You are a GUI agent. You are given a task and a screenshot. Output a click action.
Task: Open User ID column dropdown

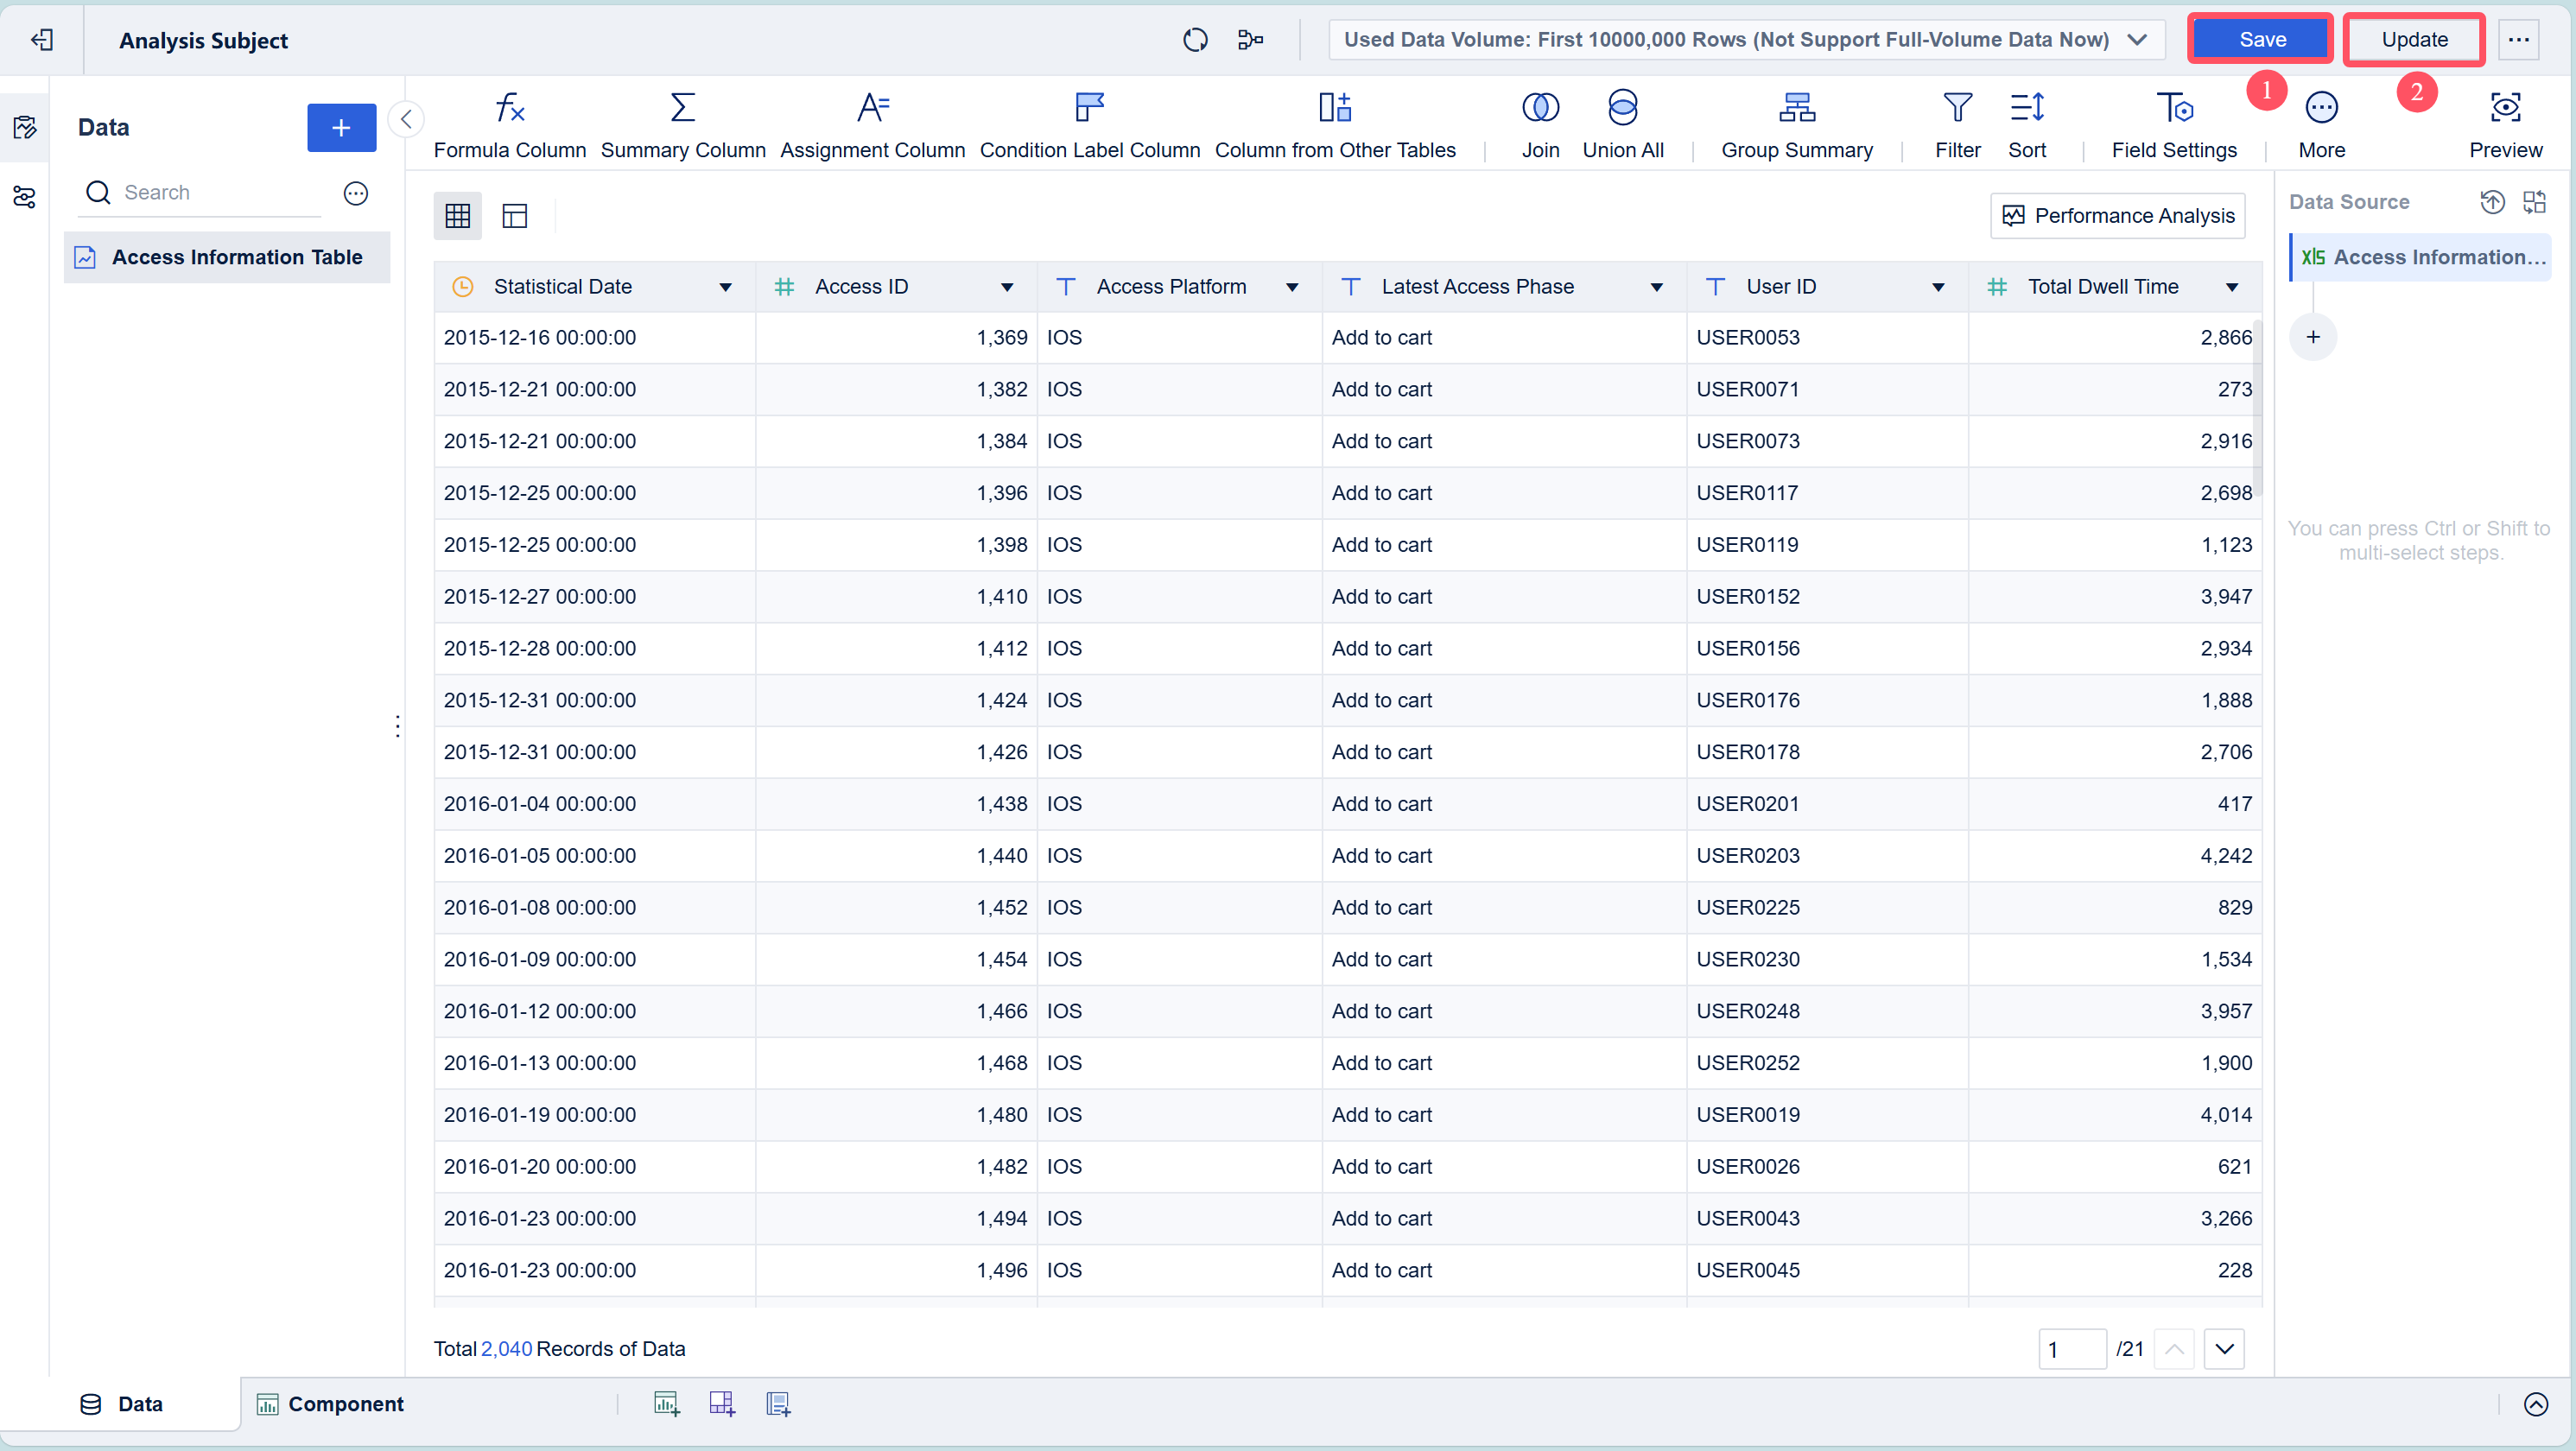pyautogui.click(x=1937, y=287)
